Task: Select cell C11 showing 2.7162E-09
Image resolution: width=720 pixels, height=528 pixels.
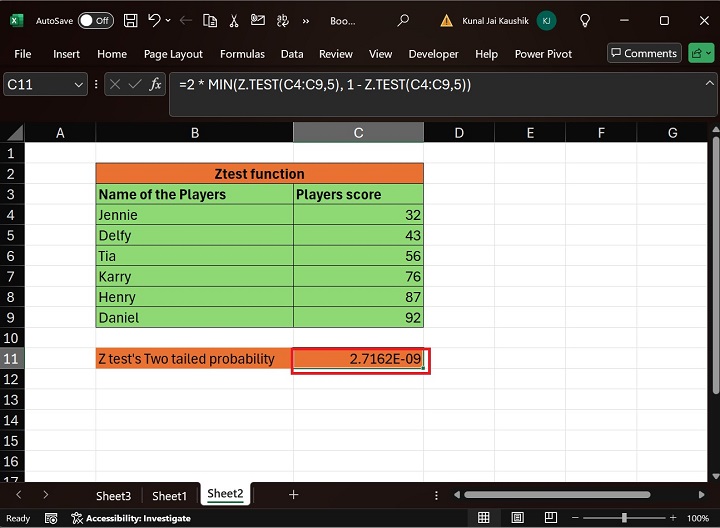Action: 358,359
